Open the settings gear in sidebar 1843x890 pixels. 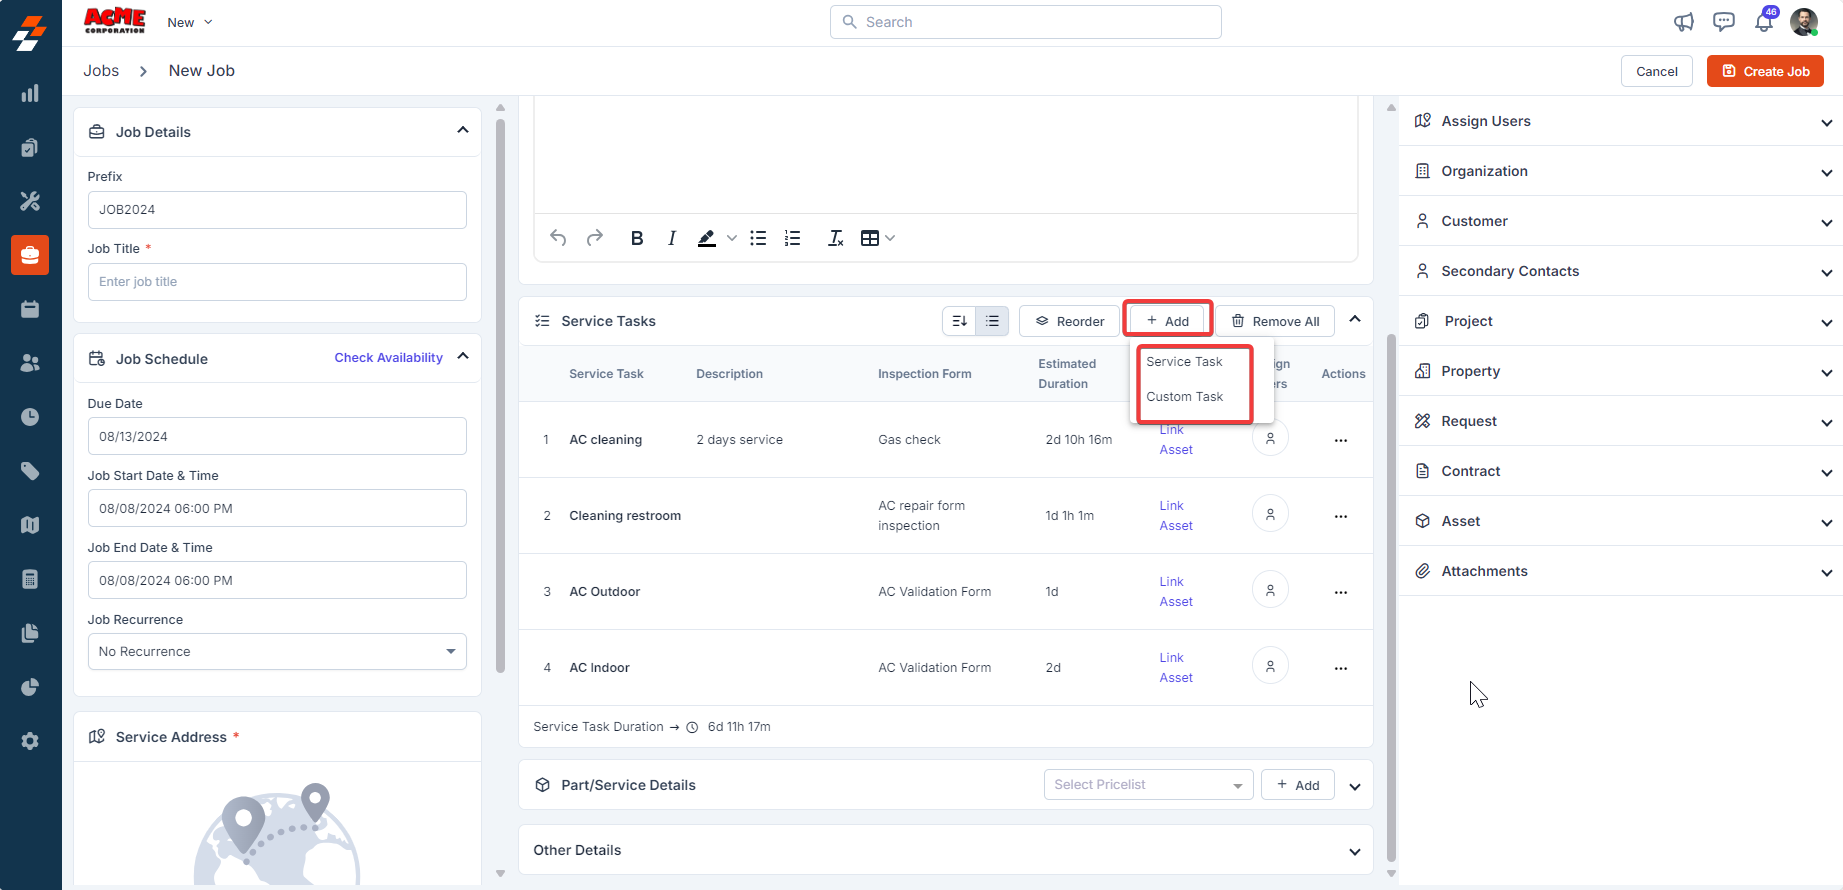click(x=30, y=741)
